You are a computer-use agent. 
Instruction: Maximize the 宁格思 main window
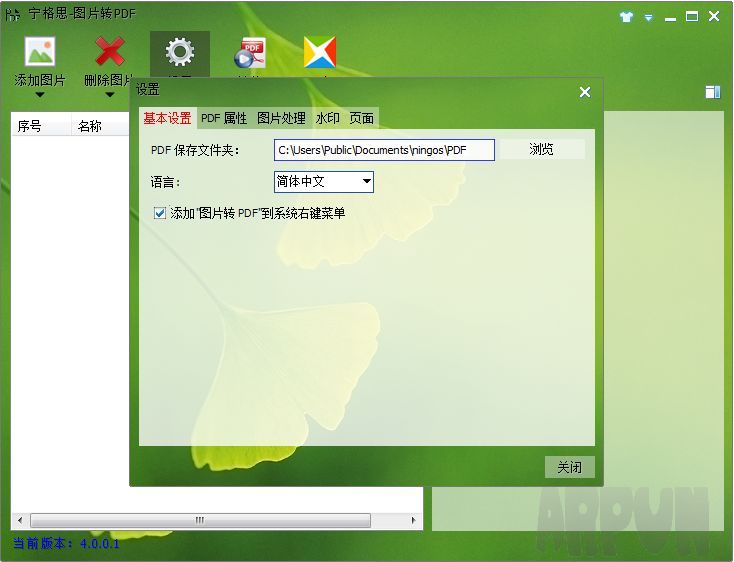692,17
